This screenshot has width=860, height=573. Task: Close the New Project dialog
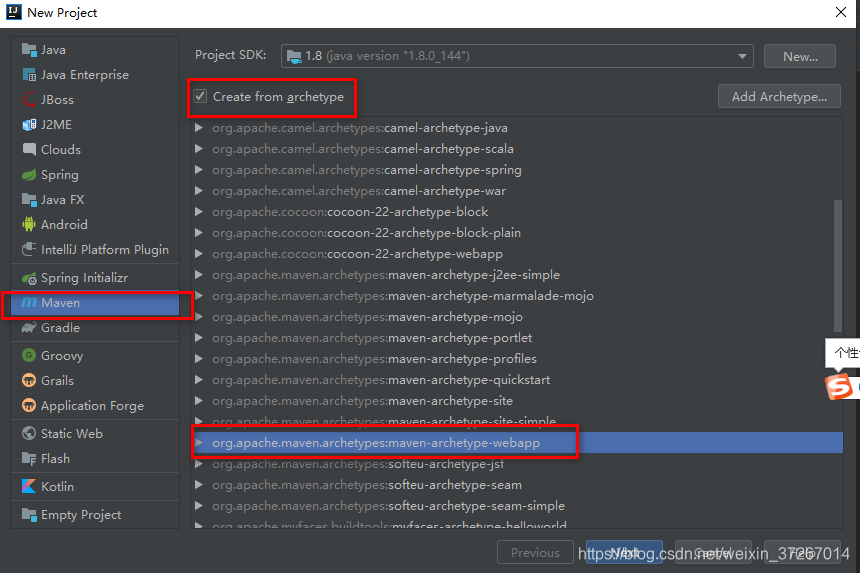[841, 12]
